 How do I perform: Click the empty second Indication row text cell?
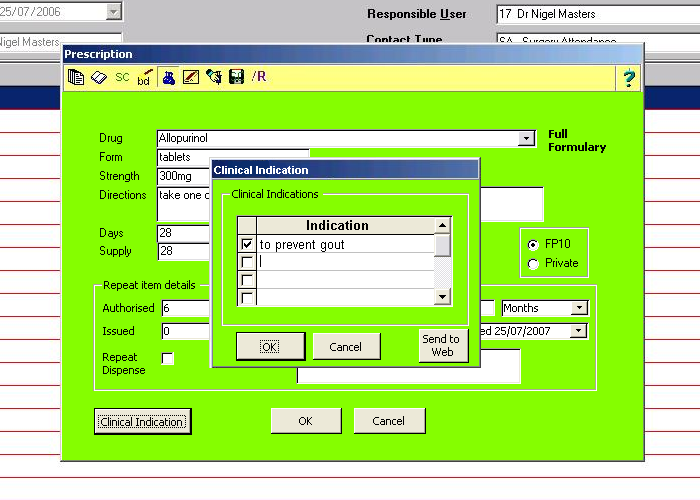pos(346,262)
